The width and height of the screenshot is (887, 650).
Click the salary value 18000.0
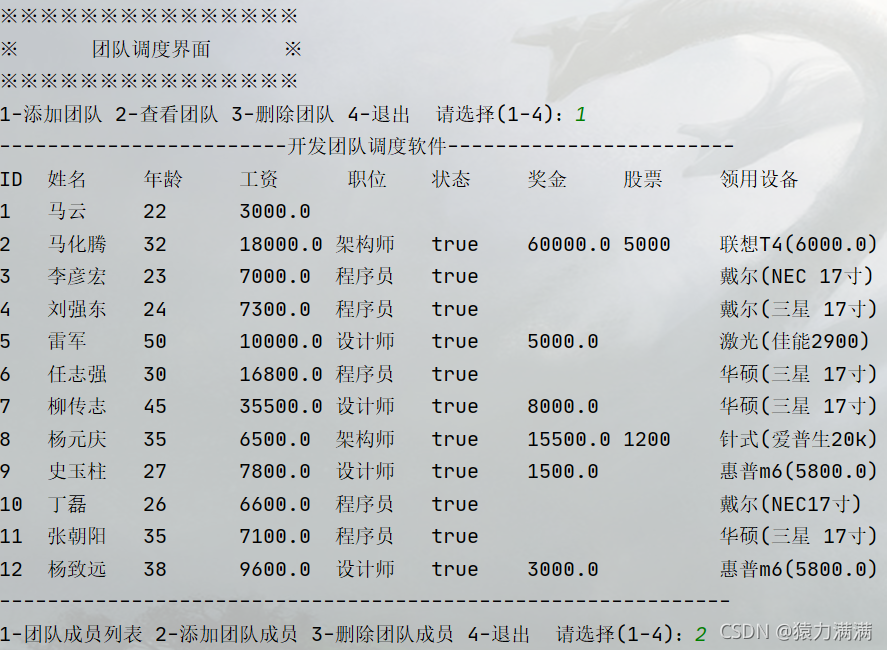281,244
